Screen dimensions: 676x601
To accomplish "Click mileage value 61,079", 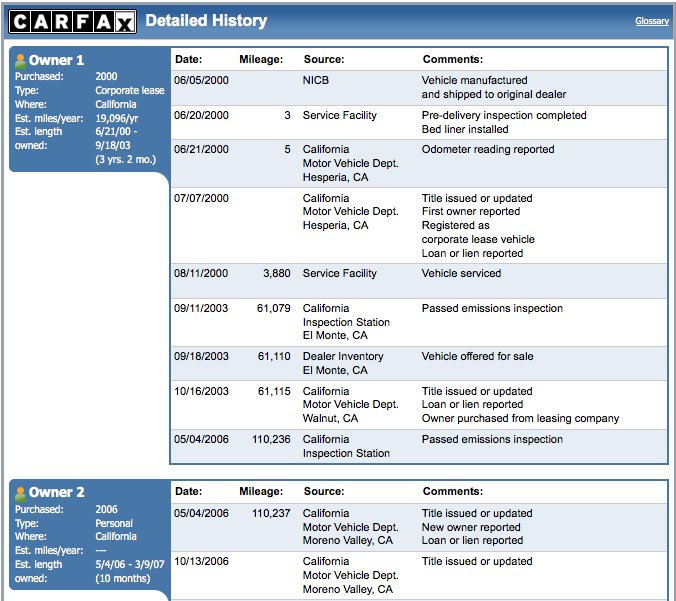I will click(274, 308).
